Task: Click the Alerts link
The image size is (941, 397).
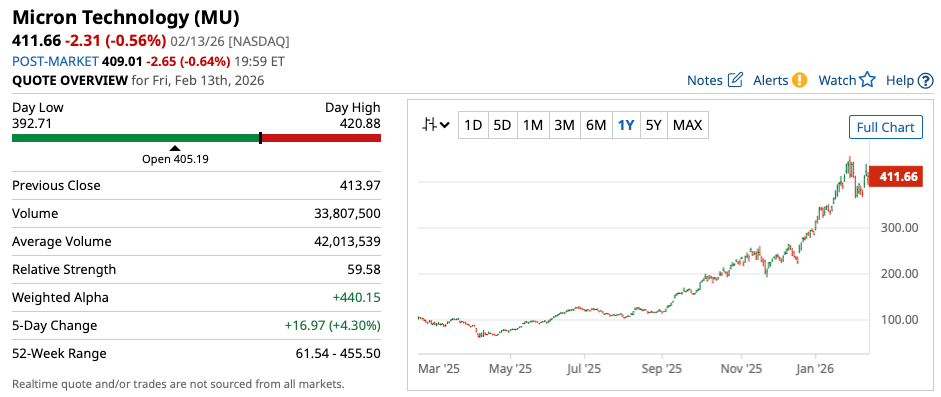Action: pyautogui.click(x=771, y=80)
